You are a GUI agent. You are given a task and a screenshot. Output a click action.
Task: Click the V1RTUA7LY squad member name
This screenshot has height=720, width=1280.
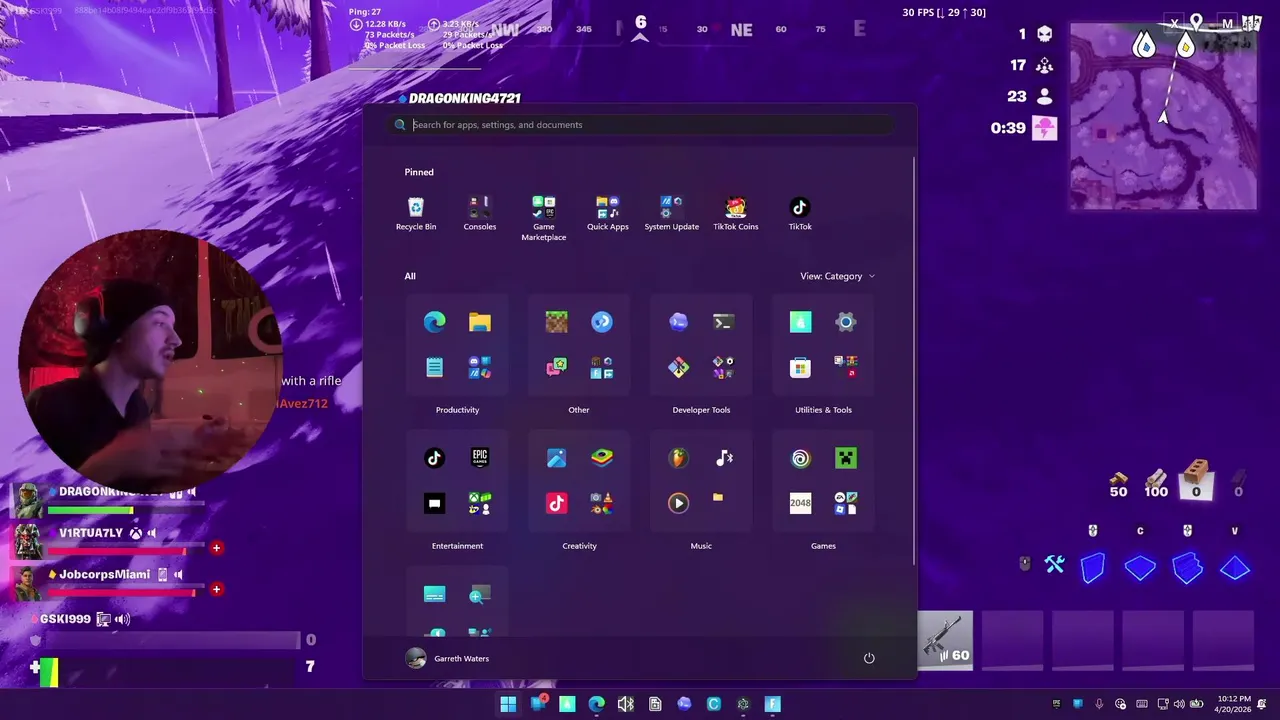pos(91,533)
